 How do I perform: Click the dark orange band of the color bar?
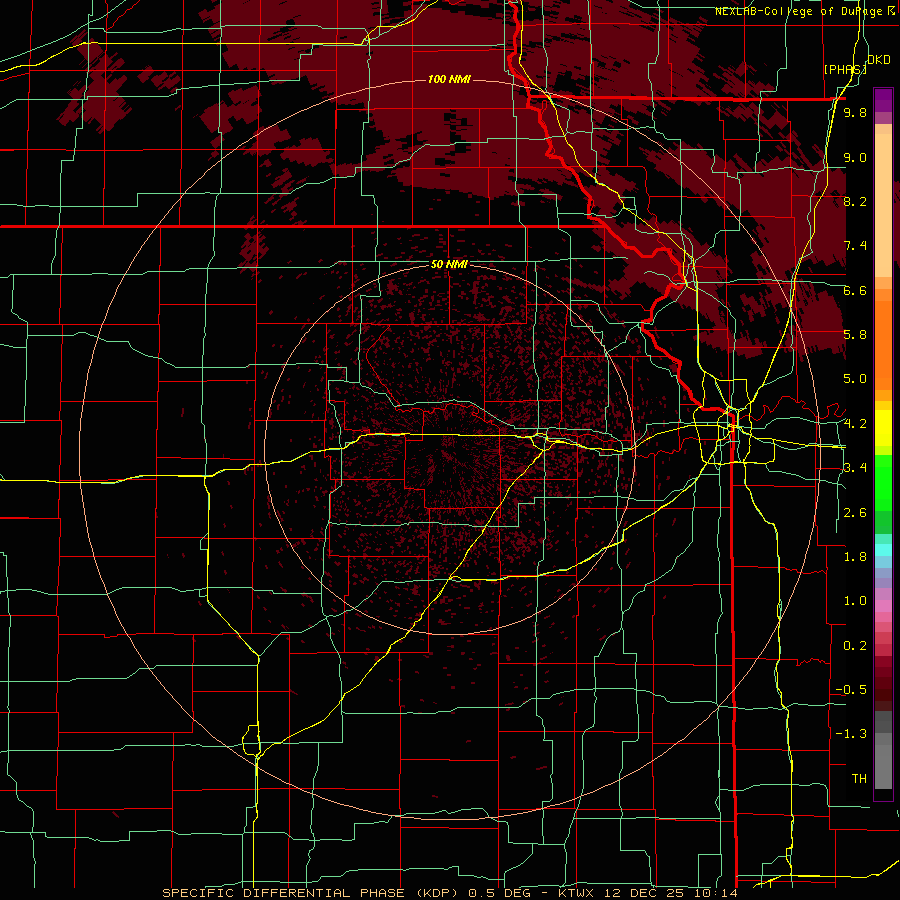(x=883, y=346)
